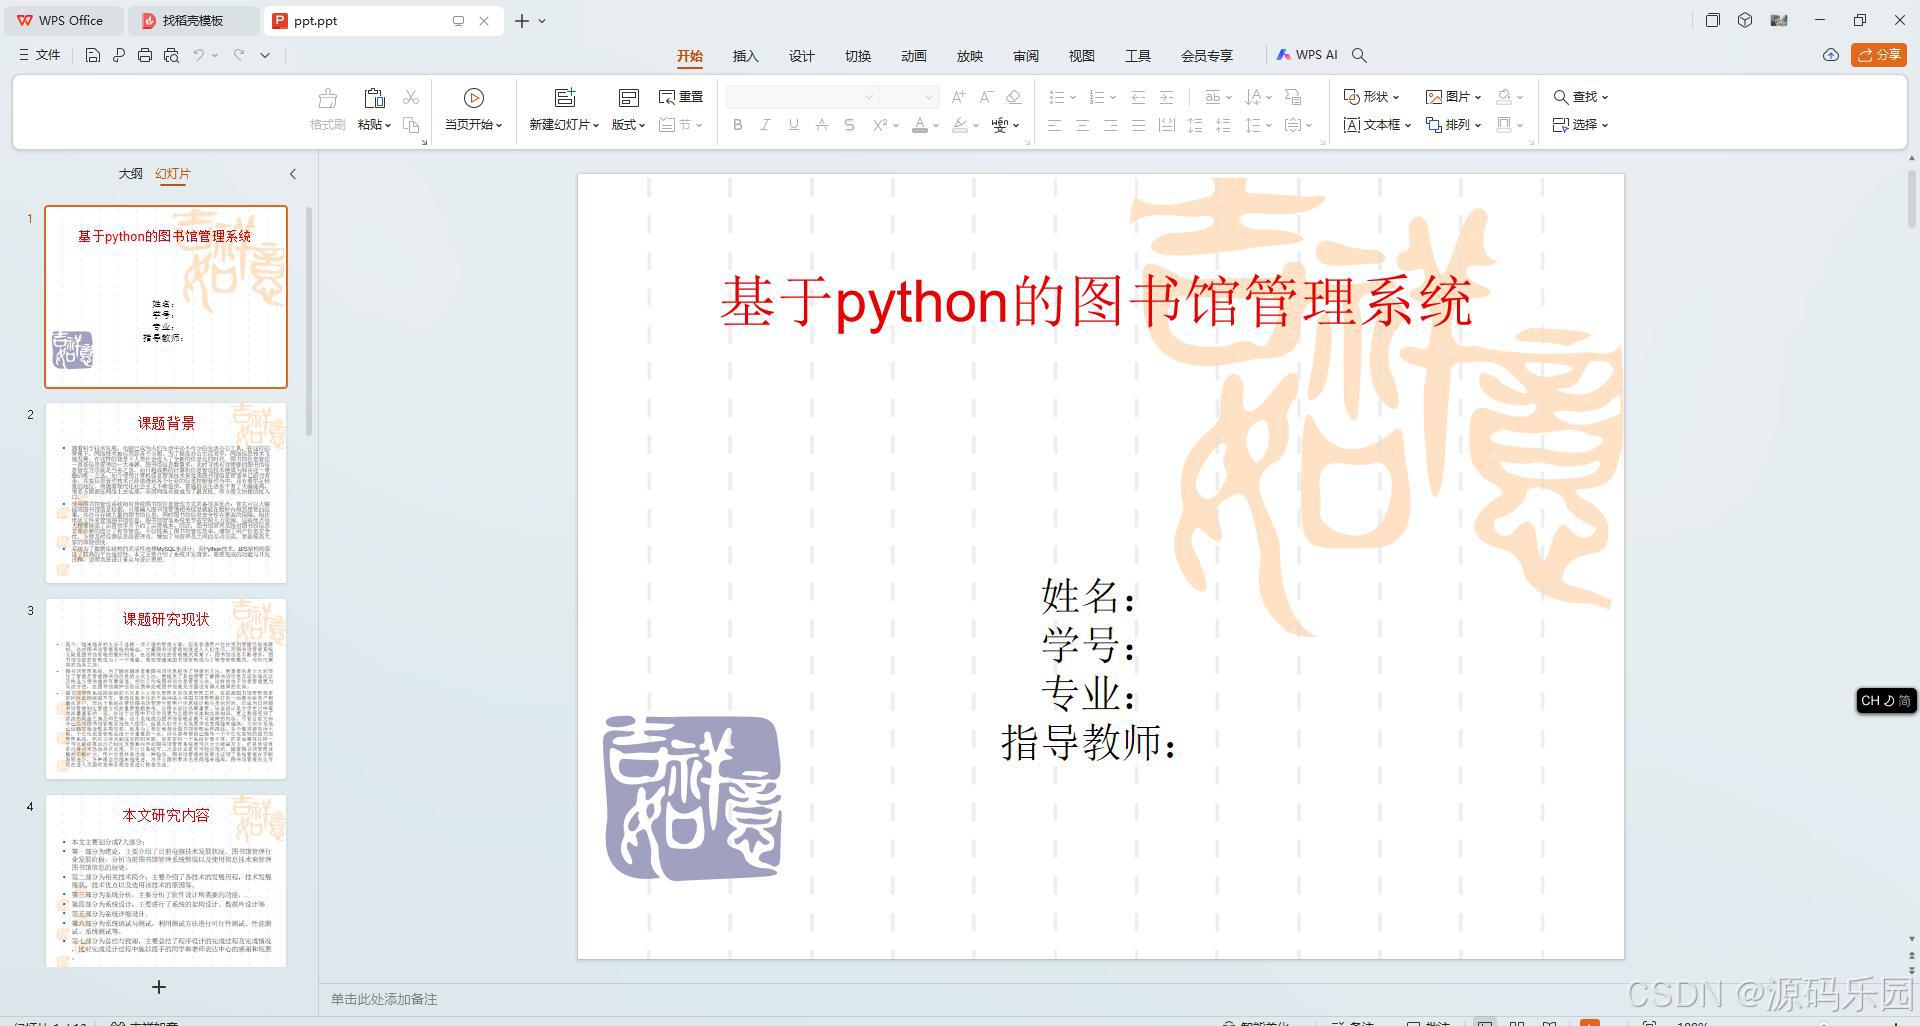Open the find tool 查找
Viewport: 1920px width, 1026px height.
(x=1579, y=96)
